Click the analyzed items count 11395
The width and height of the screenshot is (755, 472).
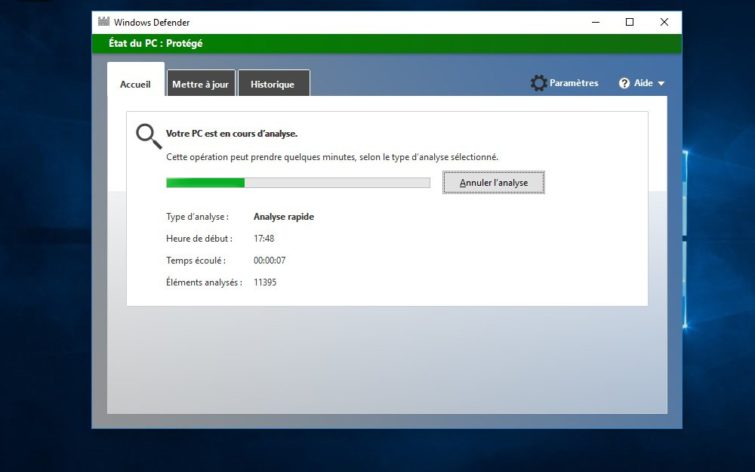click(265, 282)
